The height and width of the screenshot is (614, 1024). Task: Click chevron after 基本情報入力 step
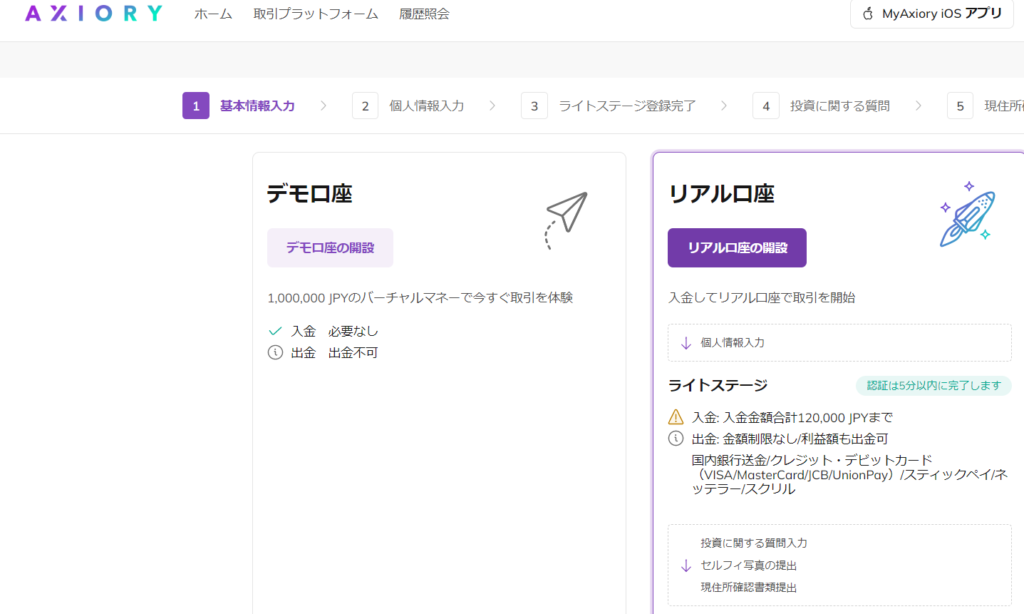[323, 106]
